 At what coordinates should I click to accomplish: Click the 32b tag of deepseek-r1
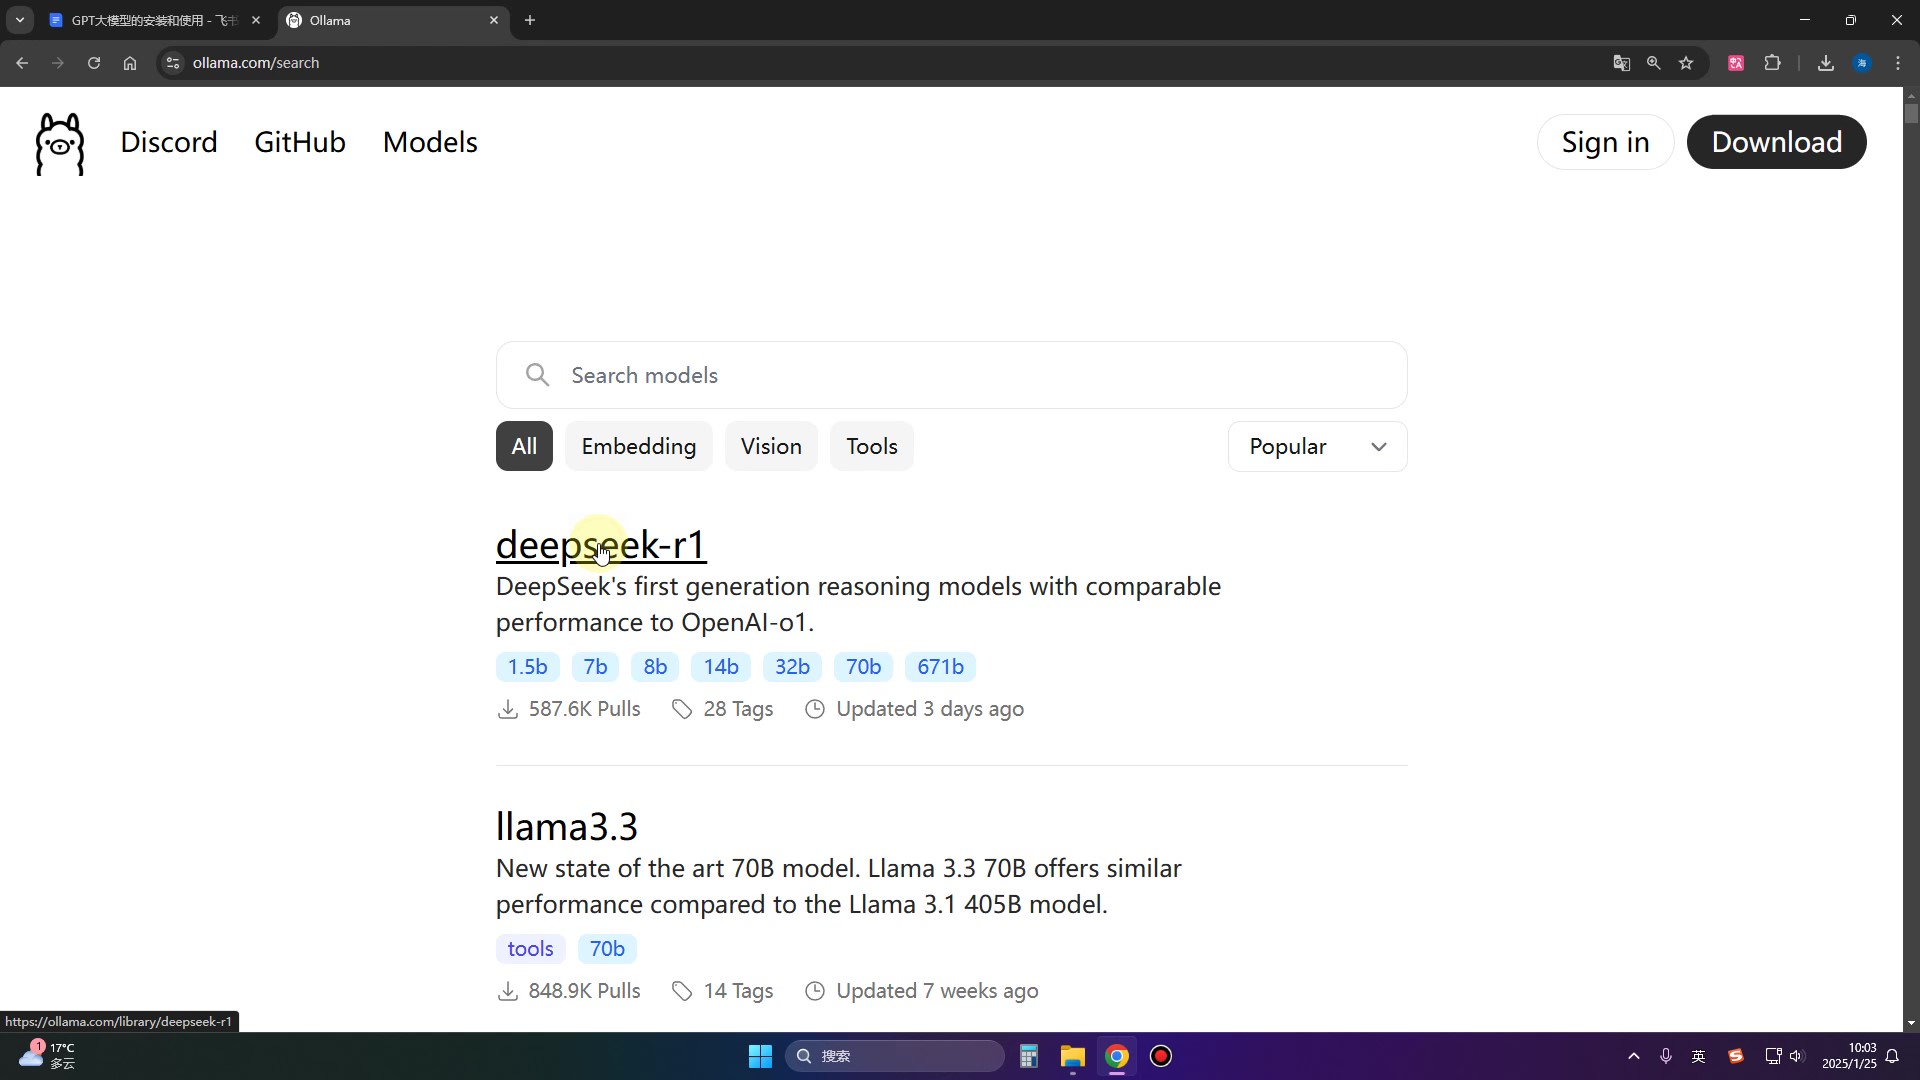(792, 667)
